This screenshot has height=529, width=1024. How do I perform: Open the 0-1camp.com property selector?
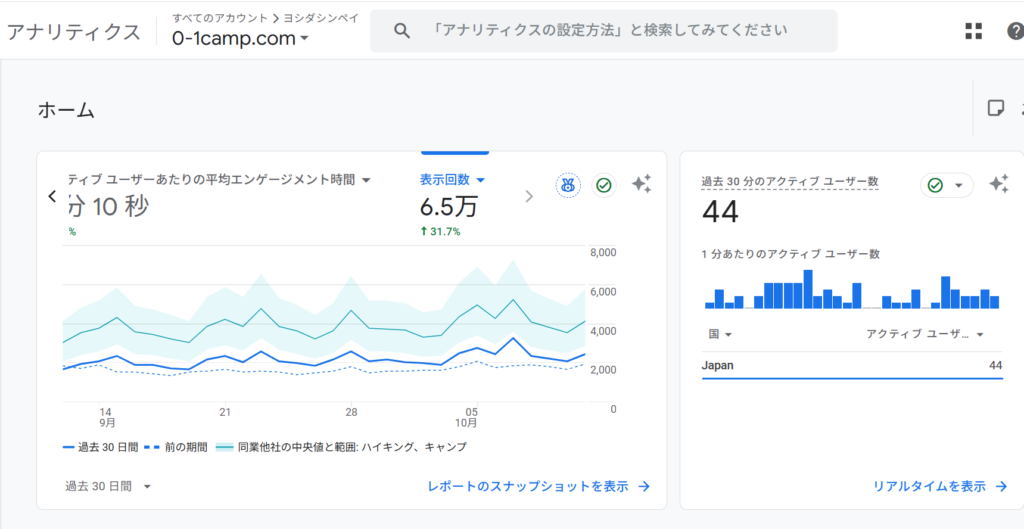240,39
